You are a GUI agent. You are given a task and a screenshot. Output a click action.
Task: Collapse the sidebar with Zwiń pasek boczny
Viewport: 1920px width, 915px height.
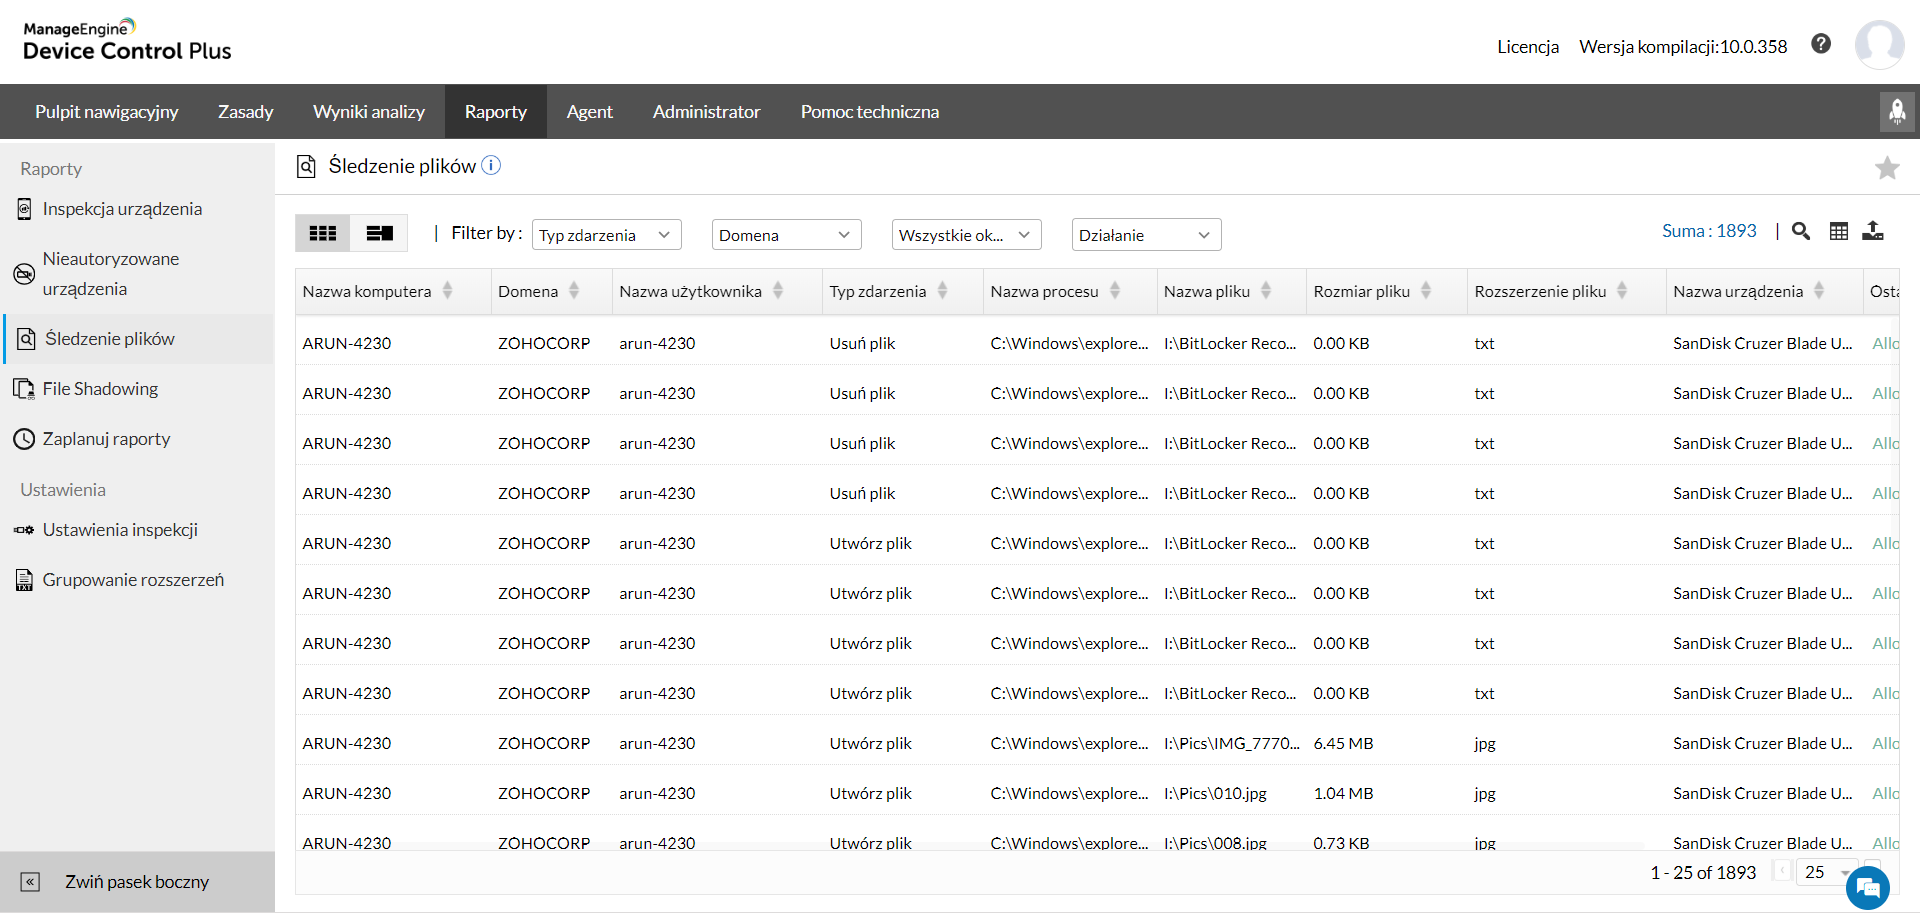coord(137,882)
